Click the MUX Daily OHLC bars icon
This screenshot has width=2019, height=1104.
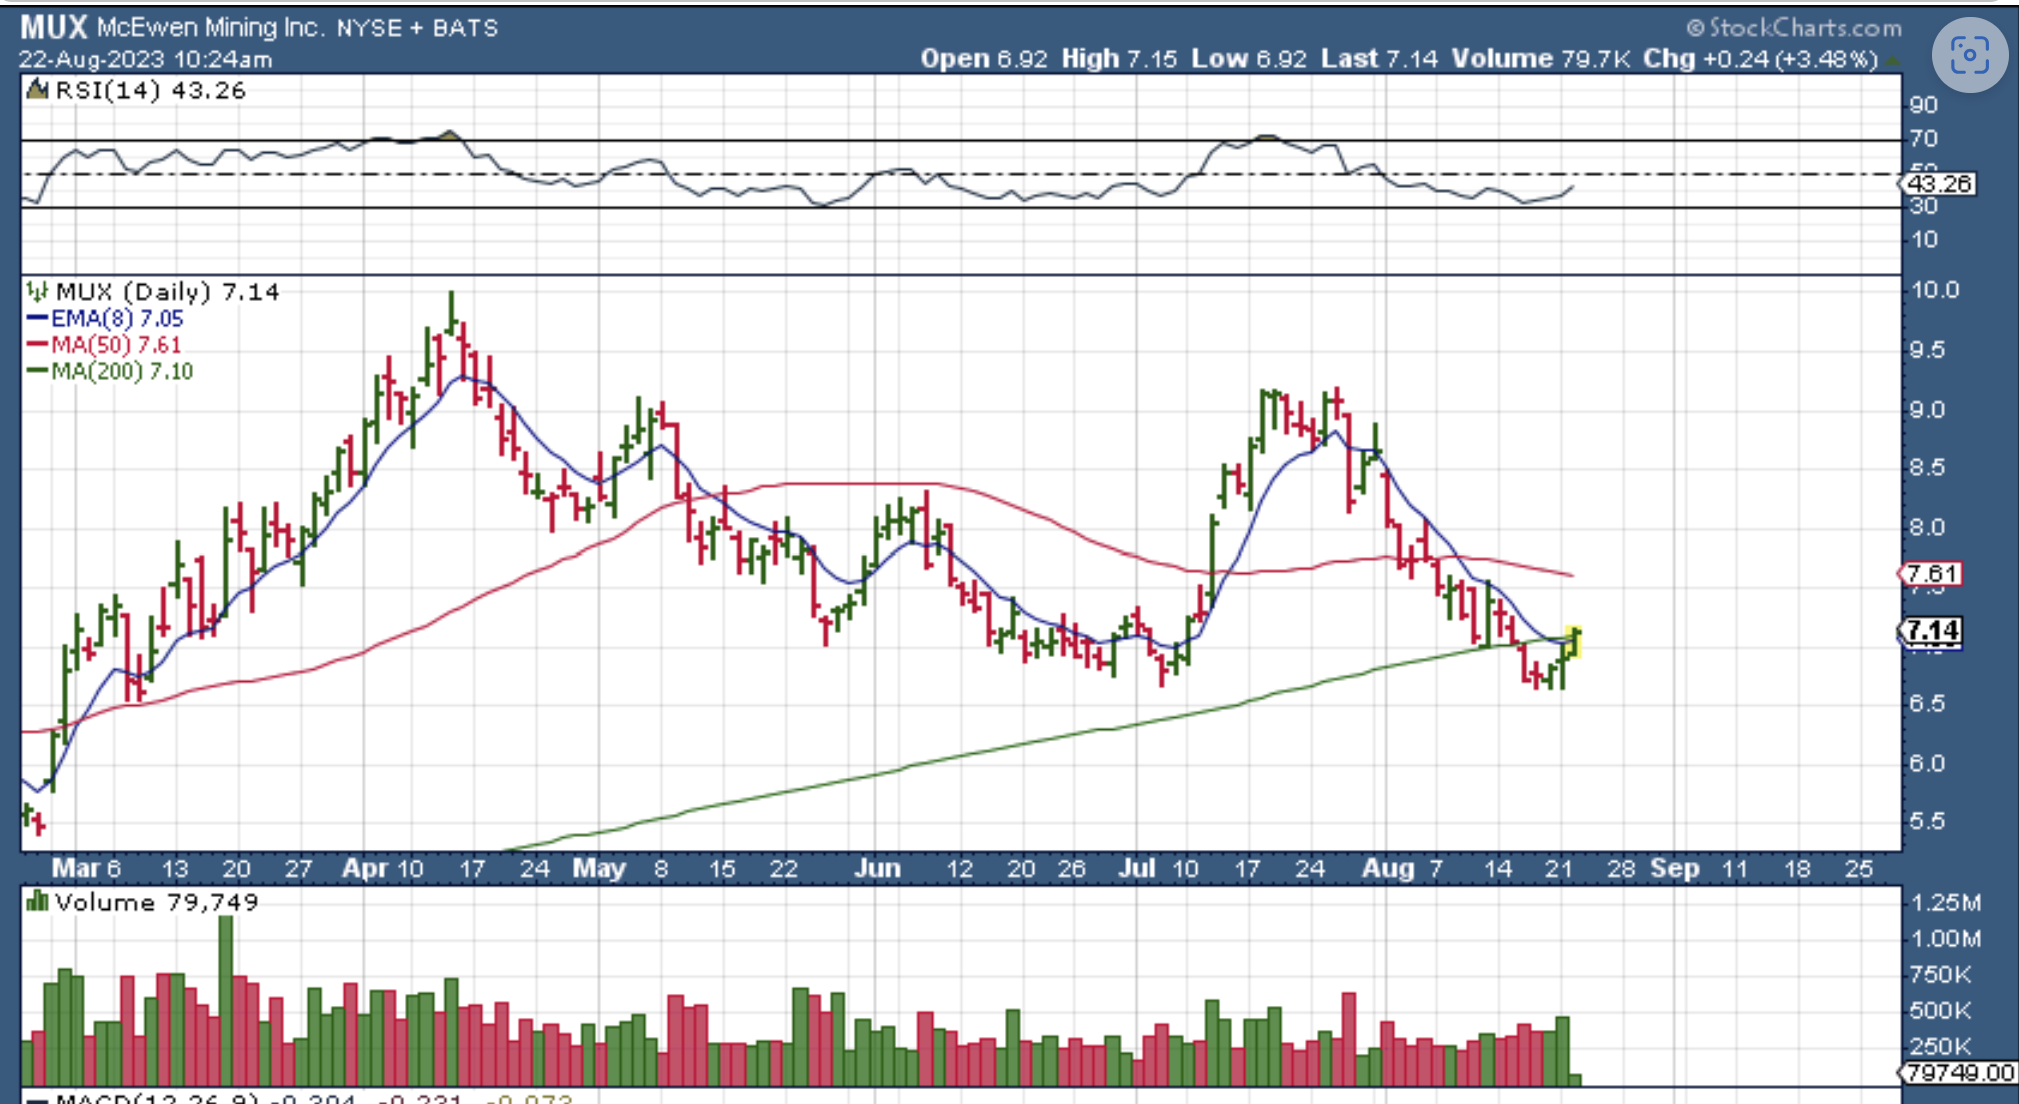(x=37, y=292)
